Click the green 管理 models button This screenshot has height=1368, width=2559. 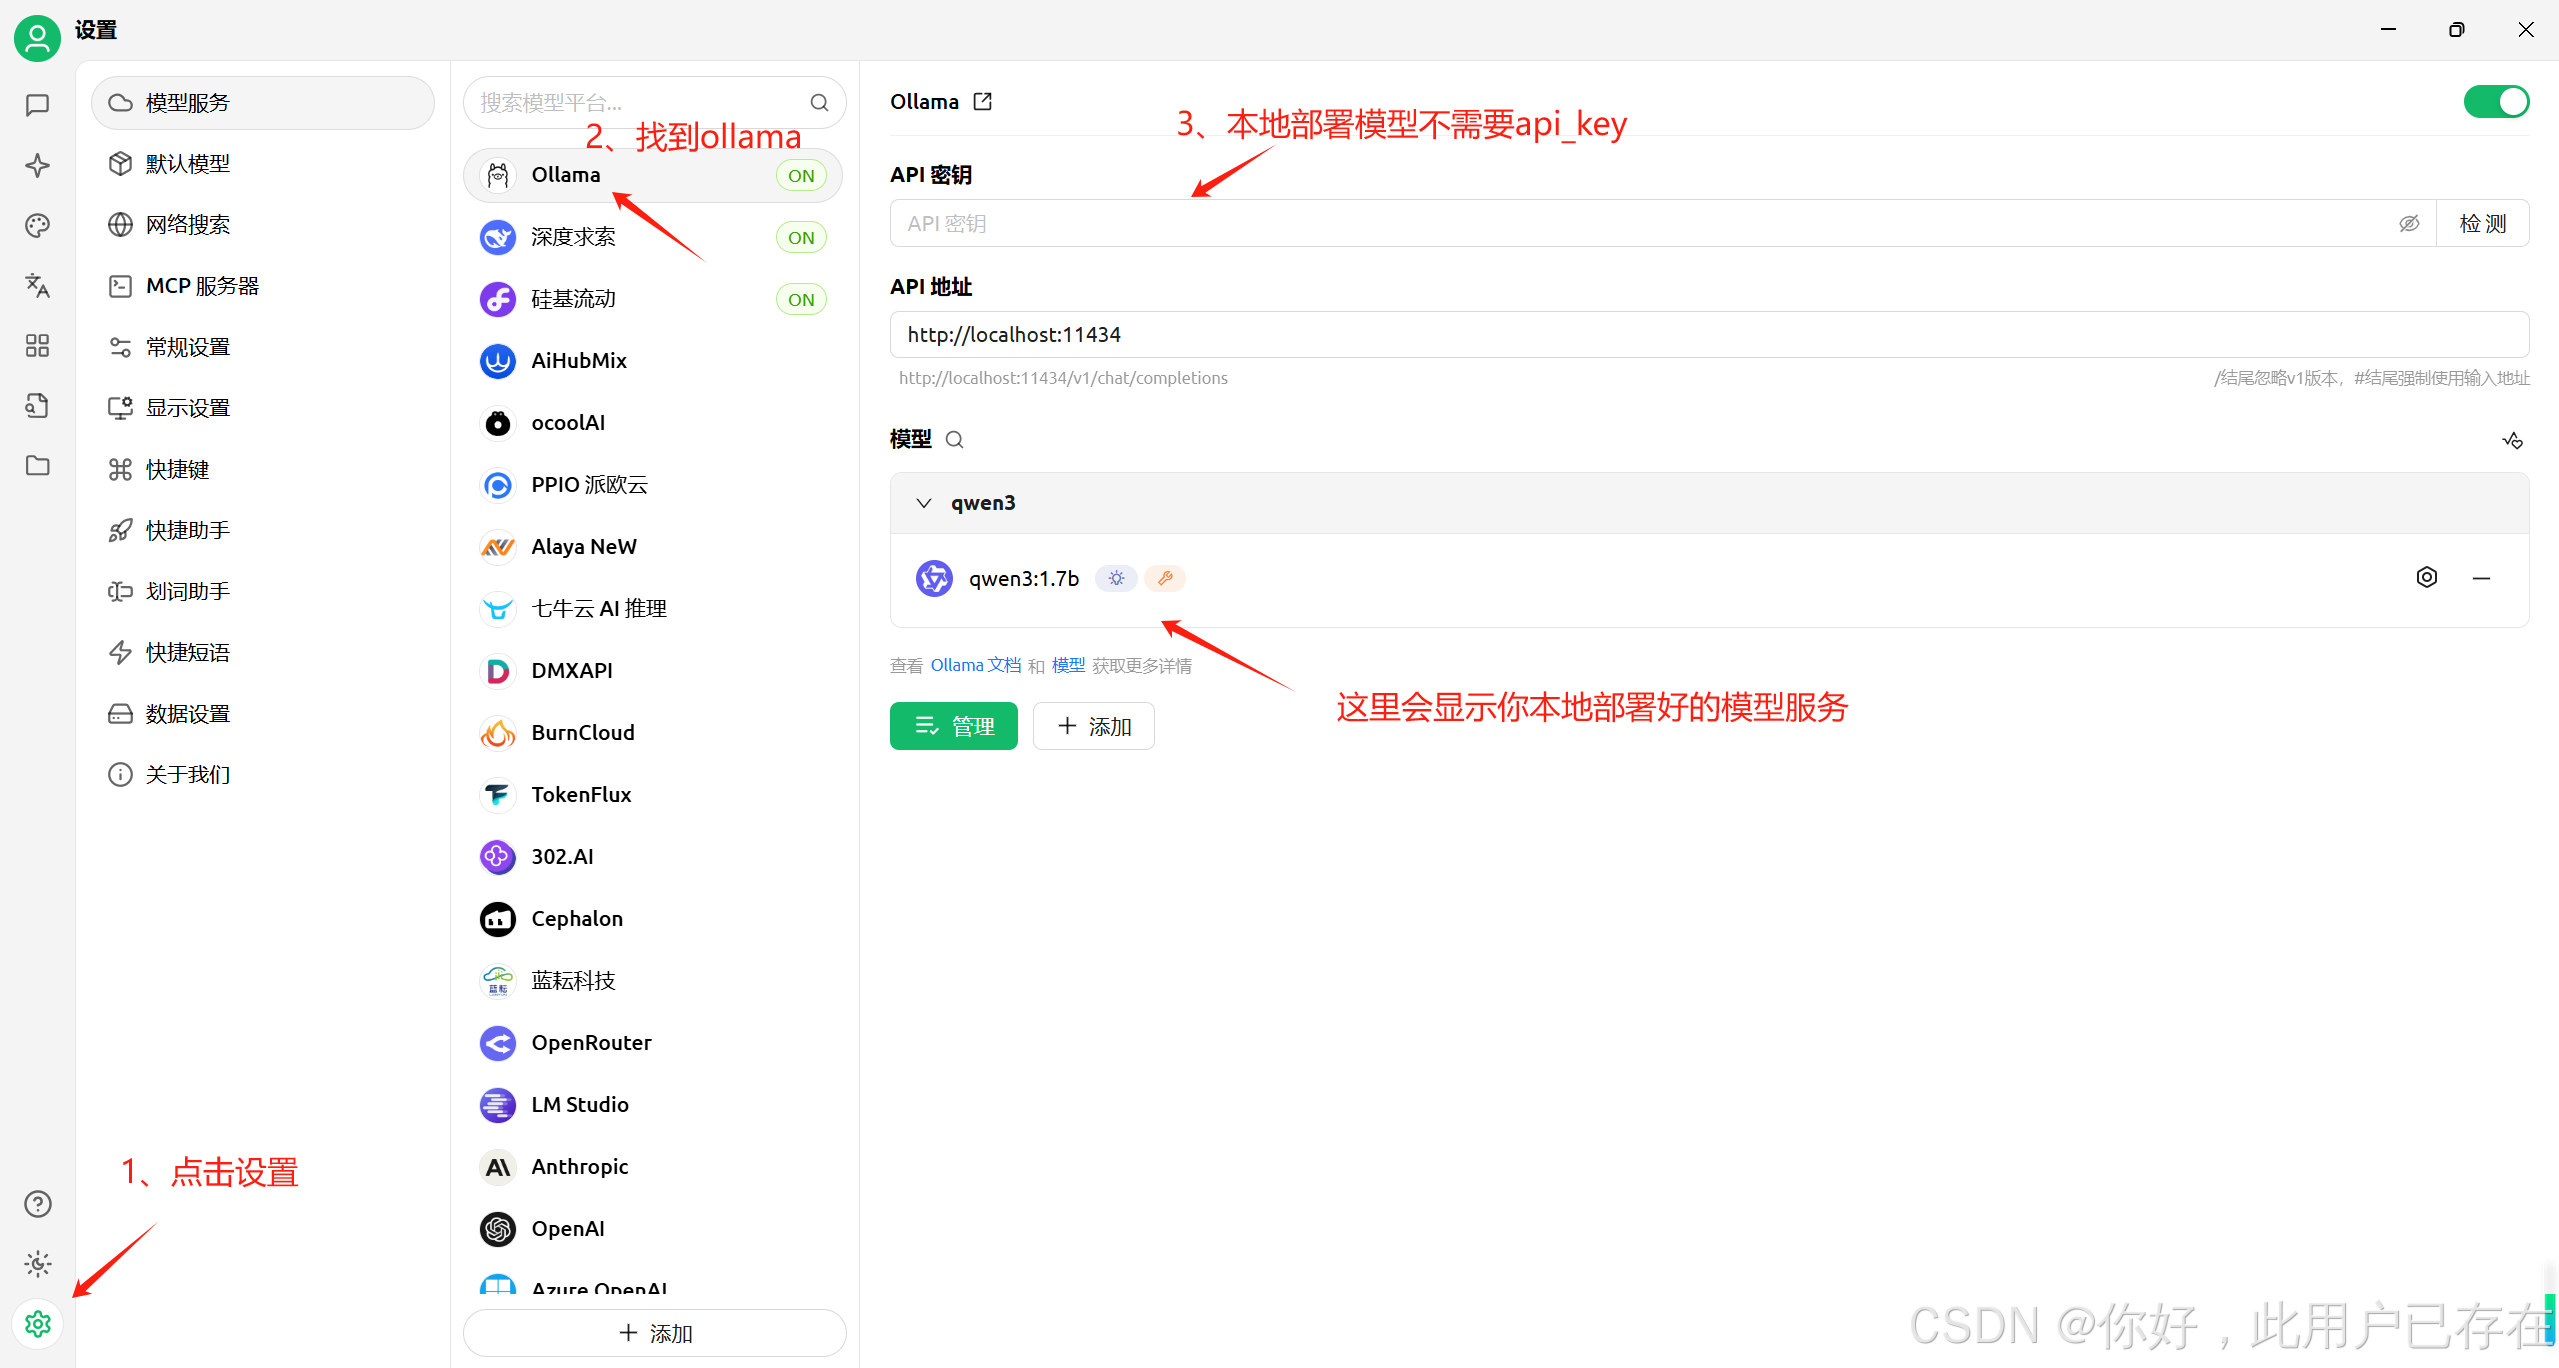(x=953, y=726)
